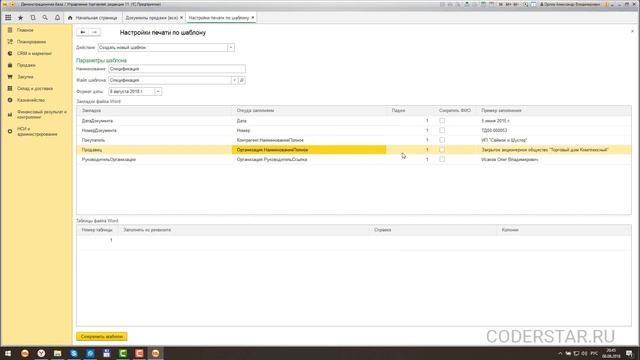Click the Действие field value
Viewport: 640px width, 360px height.
(162, 48)
